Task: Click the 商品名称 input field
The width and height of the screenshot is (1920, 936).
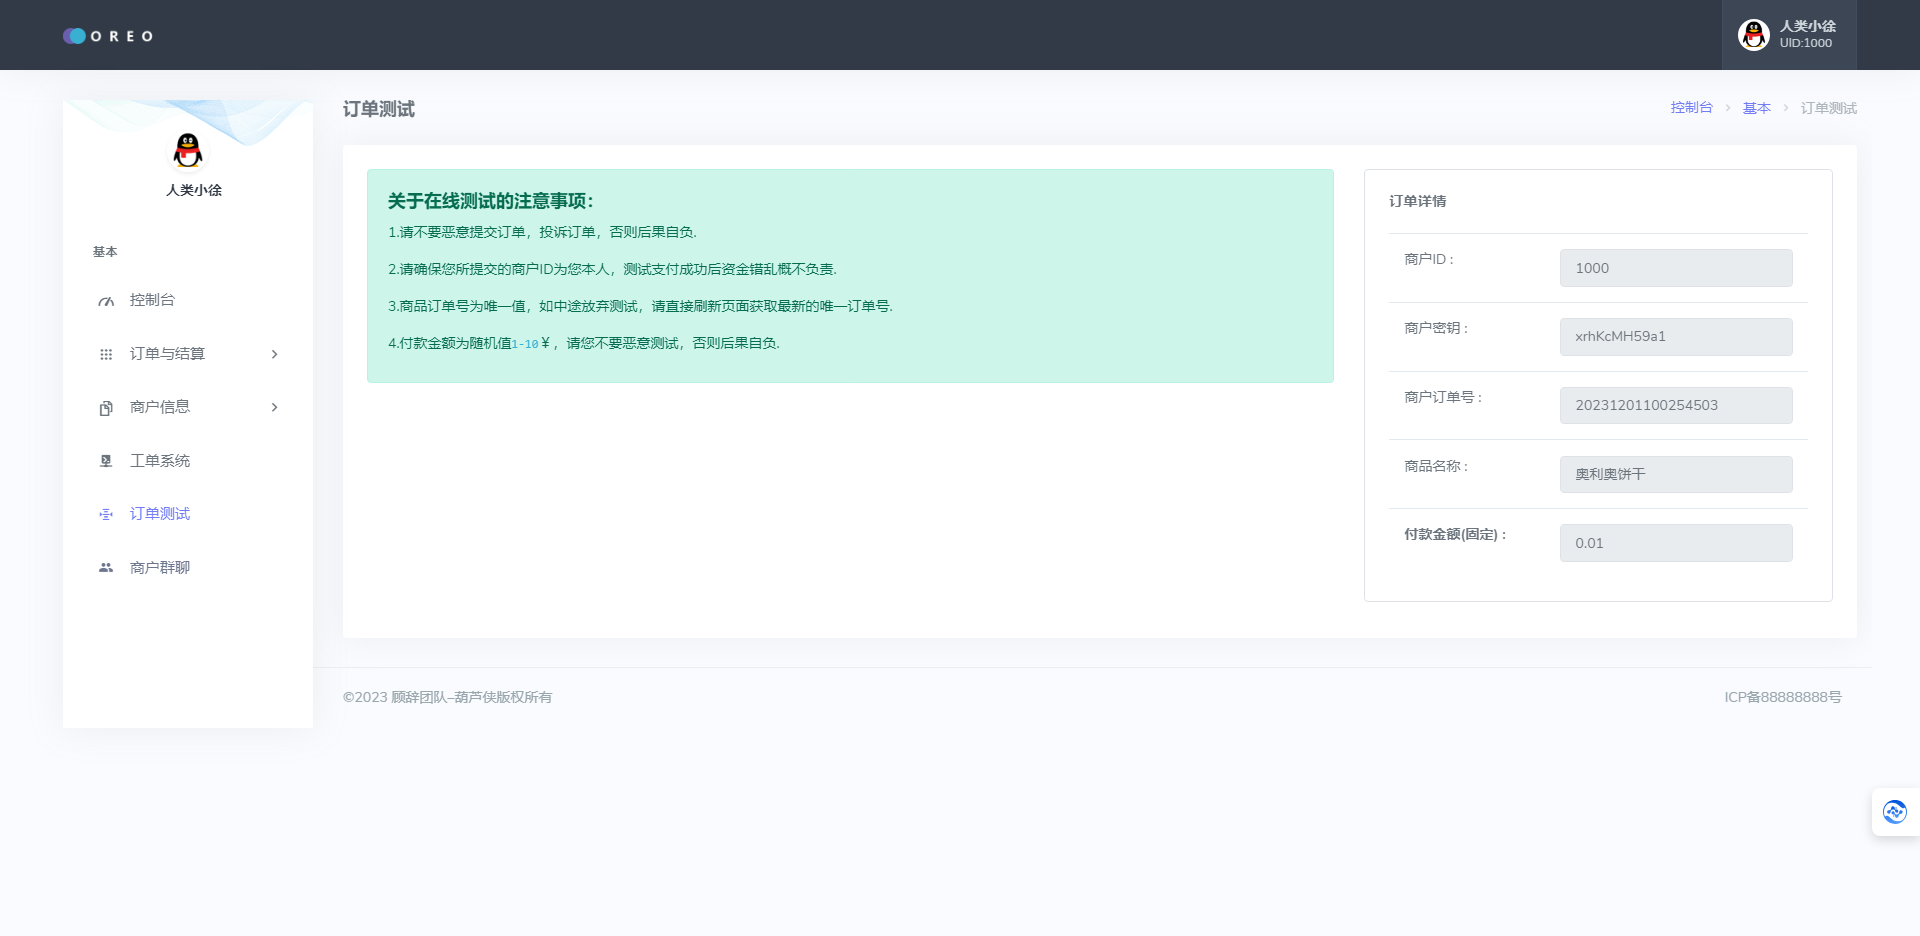Action: 1676,474
